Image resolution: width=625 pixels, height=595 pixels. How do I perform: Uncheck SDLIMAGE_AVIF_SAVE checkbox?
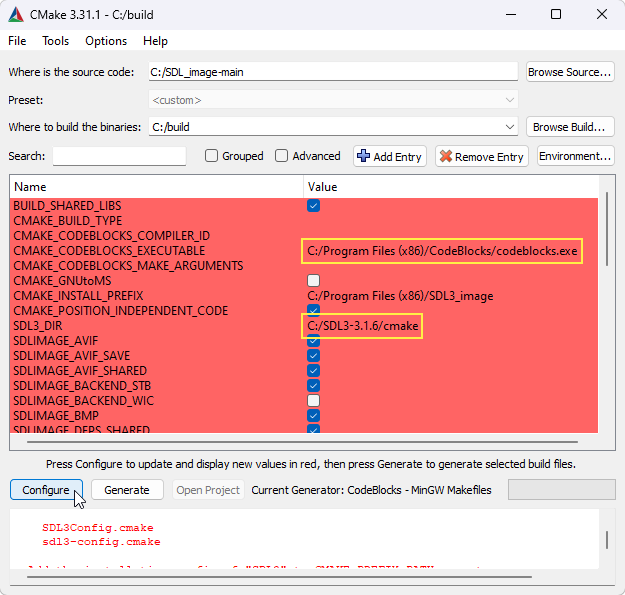click(313, 355)
